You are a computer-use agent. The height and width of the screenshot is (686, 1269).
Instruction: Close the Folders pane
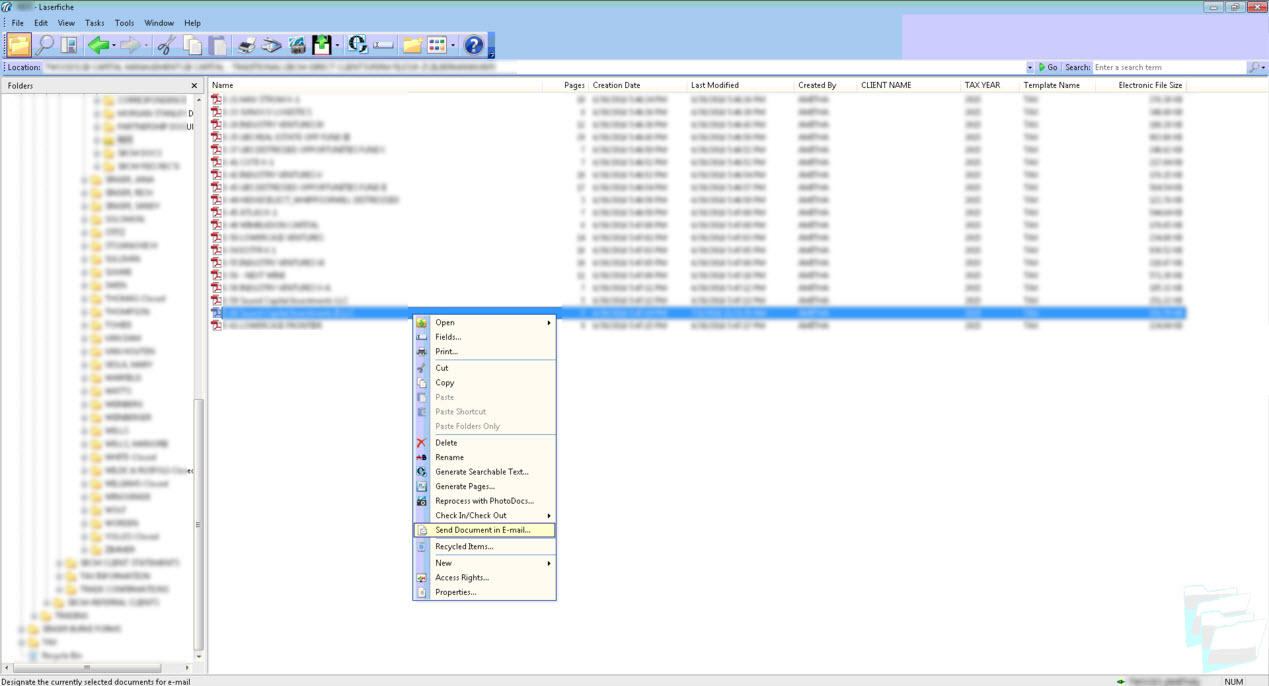pyautogui.click(x=194, y=86)
